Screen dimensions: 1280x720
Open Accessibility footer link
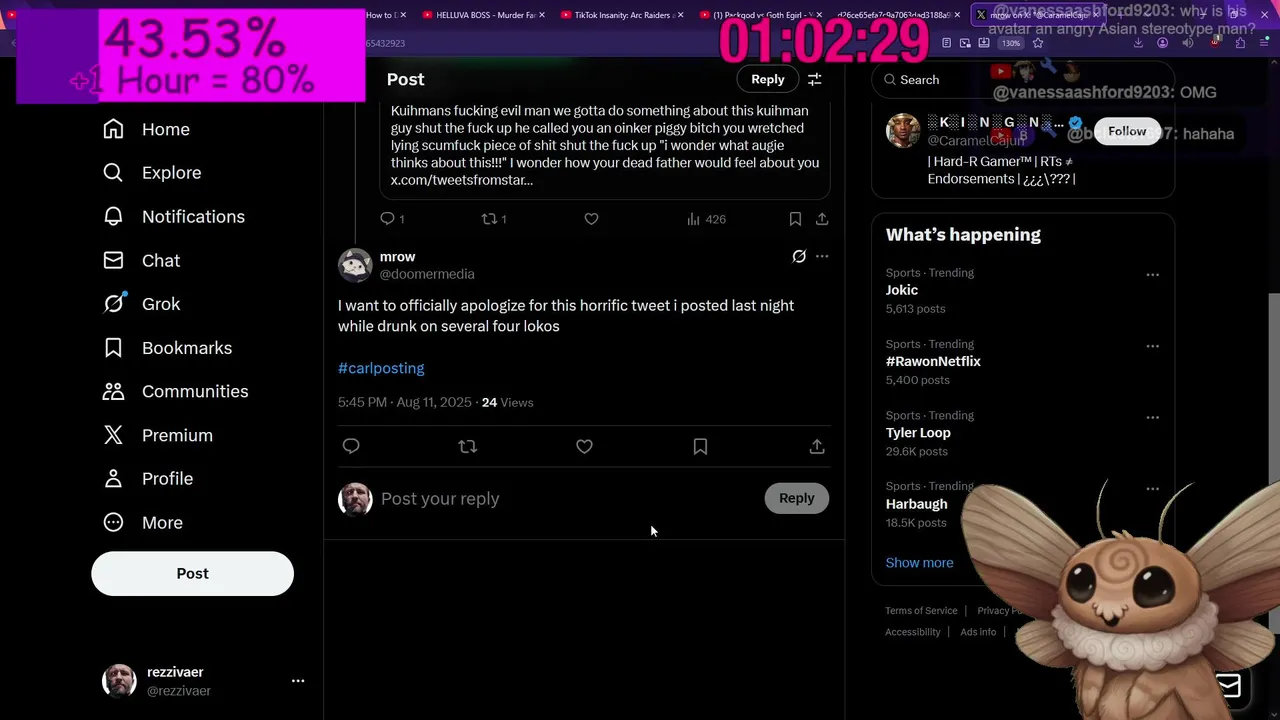click(x=912, y=632)
